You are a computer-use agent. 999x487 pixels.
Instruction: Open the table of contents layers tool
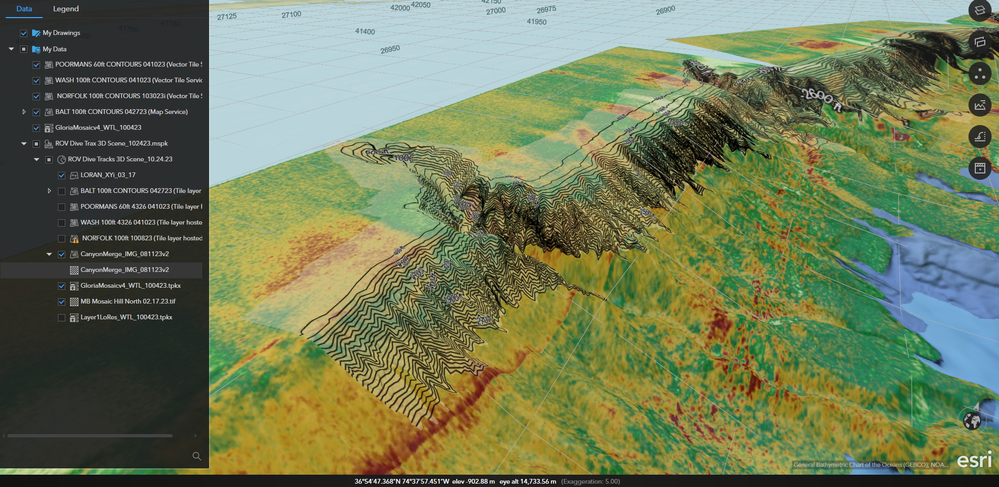[x=978, y=11]
